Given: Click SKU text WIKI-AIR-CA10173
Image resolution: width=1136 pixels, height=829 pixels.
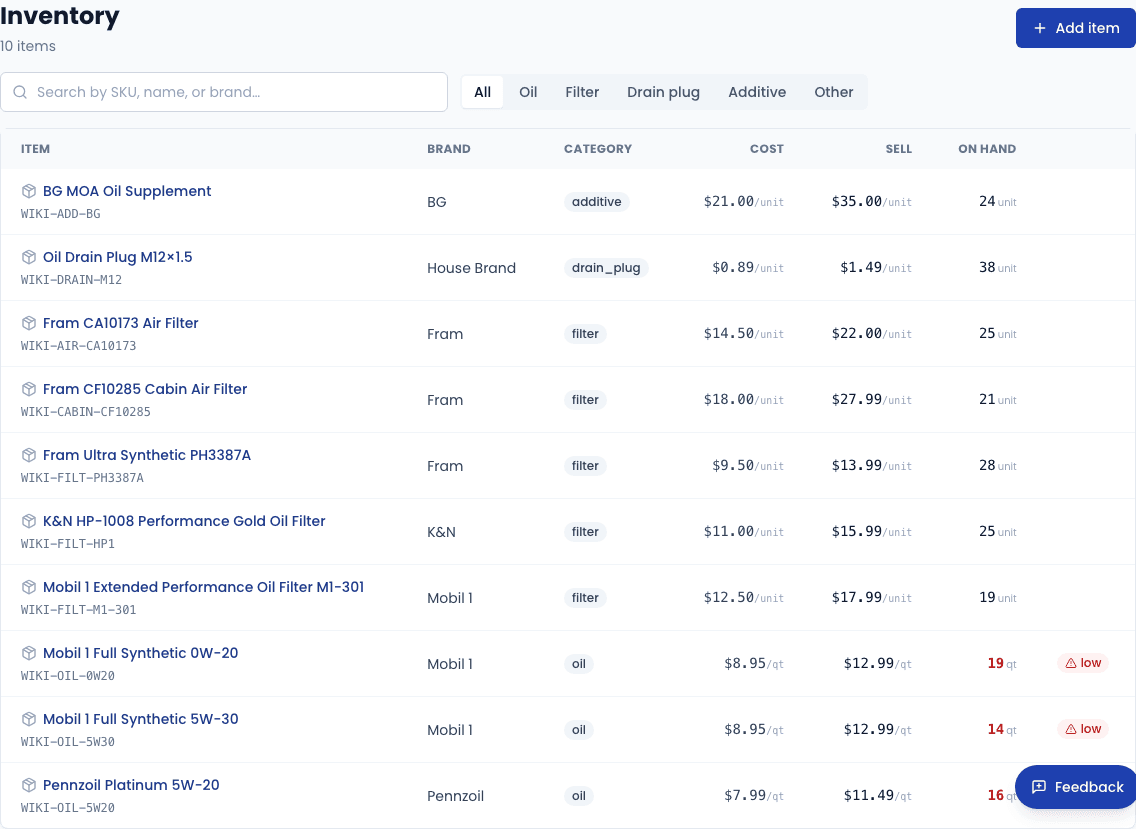Looking at the screenshot, I should point(78,346).
